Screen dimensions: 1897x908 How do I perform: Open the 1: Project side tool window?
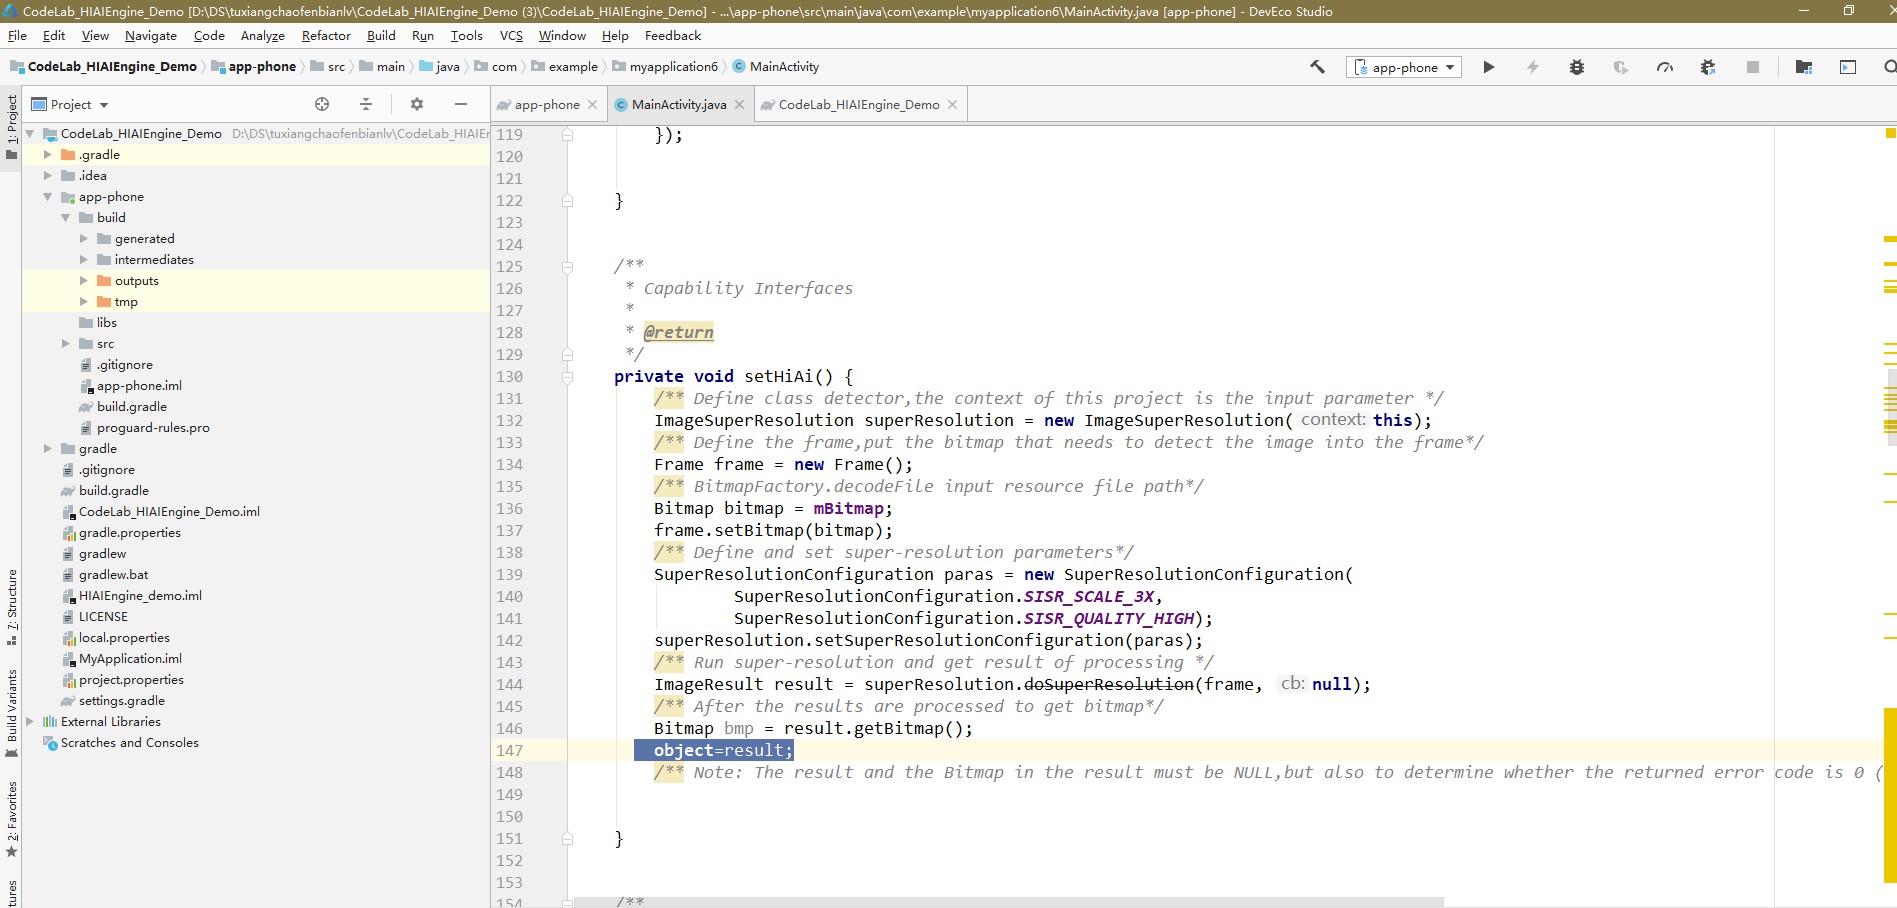pyautogui.click(x=11, y=127)
